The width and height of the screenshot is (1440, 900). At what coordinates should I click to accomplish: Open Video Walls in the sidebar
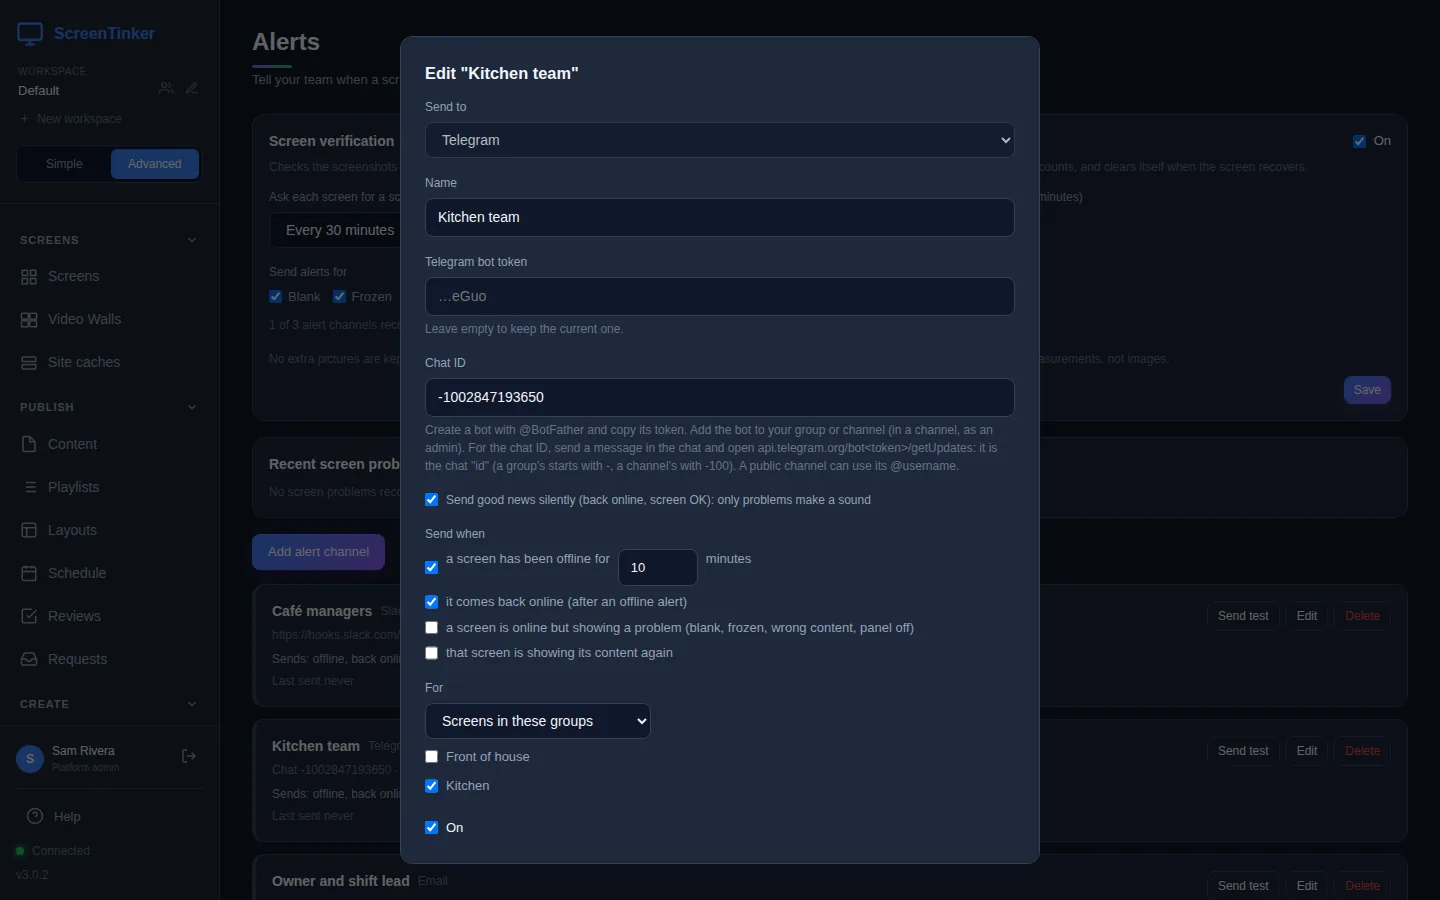[x=109, y=320]
